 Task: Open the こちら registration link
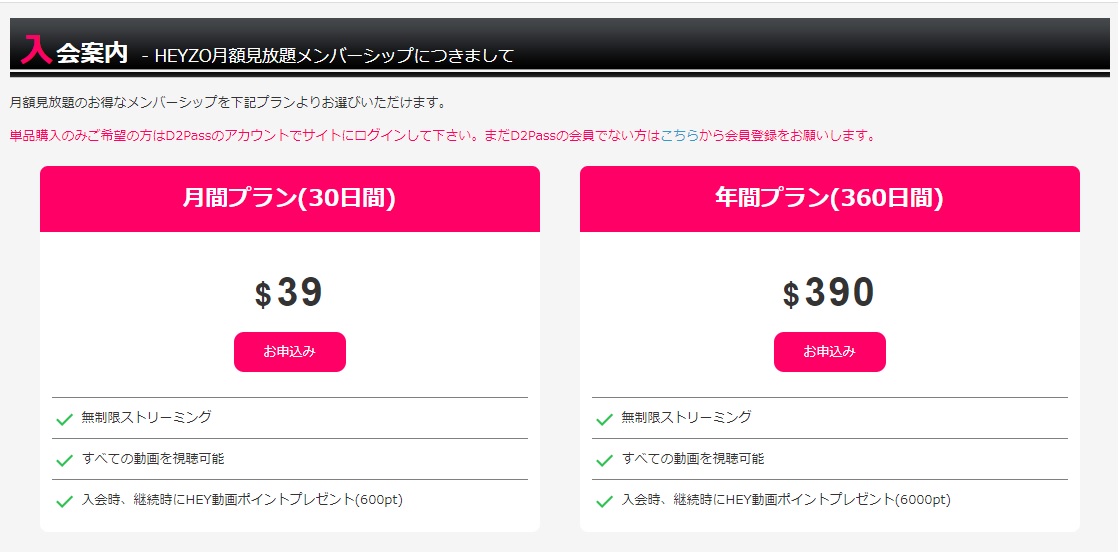679,136
